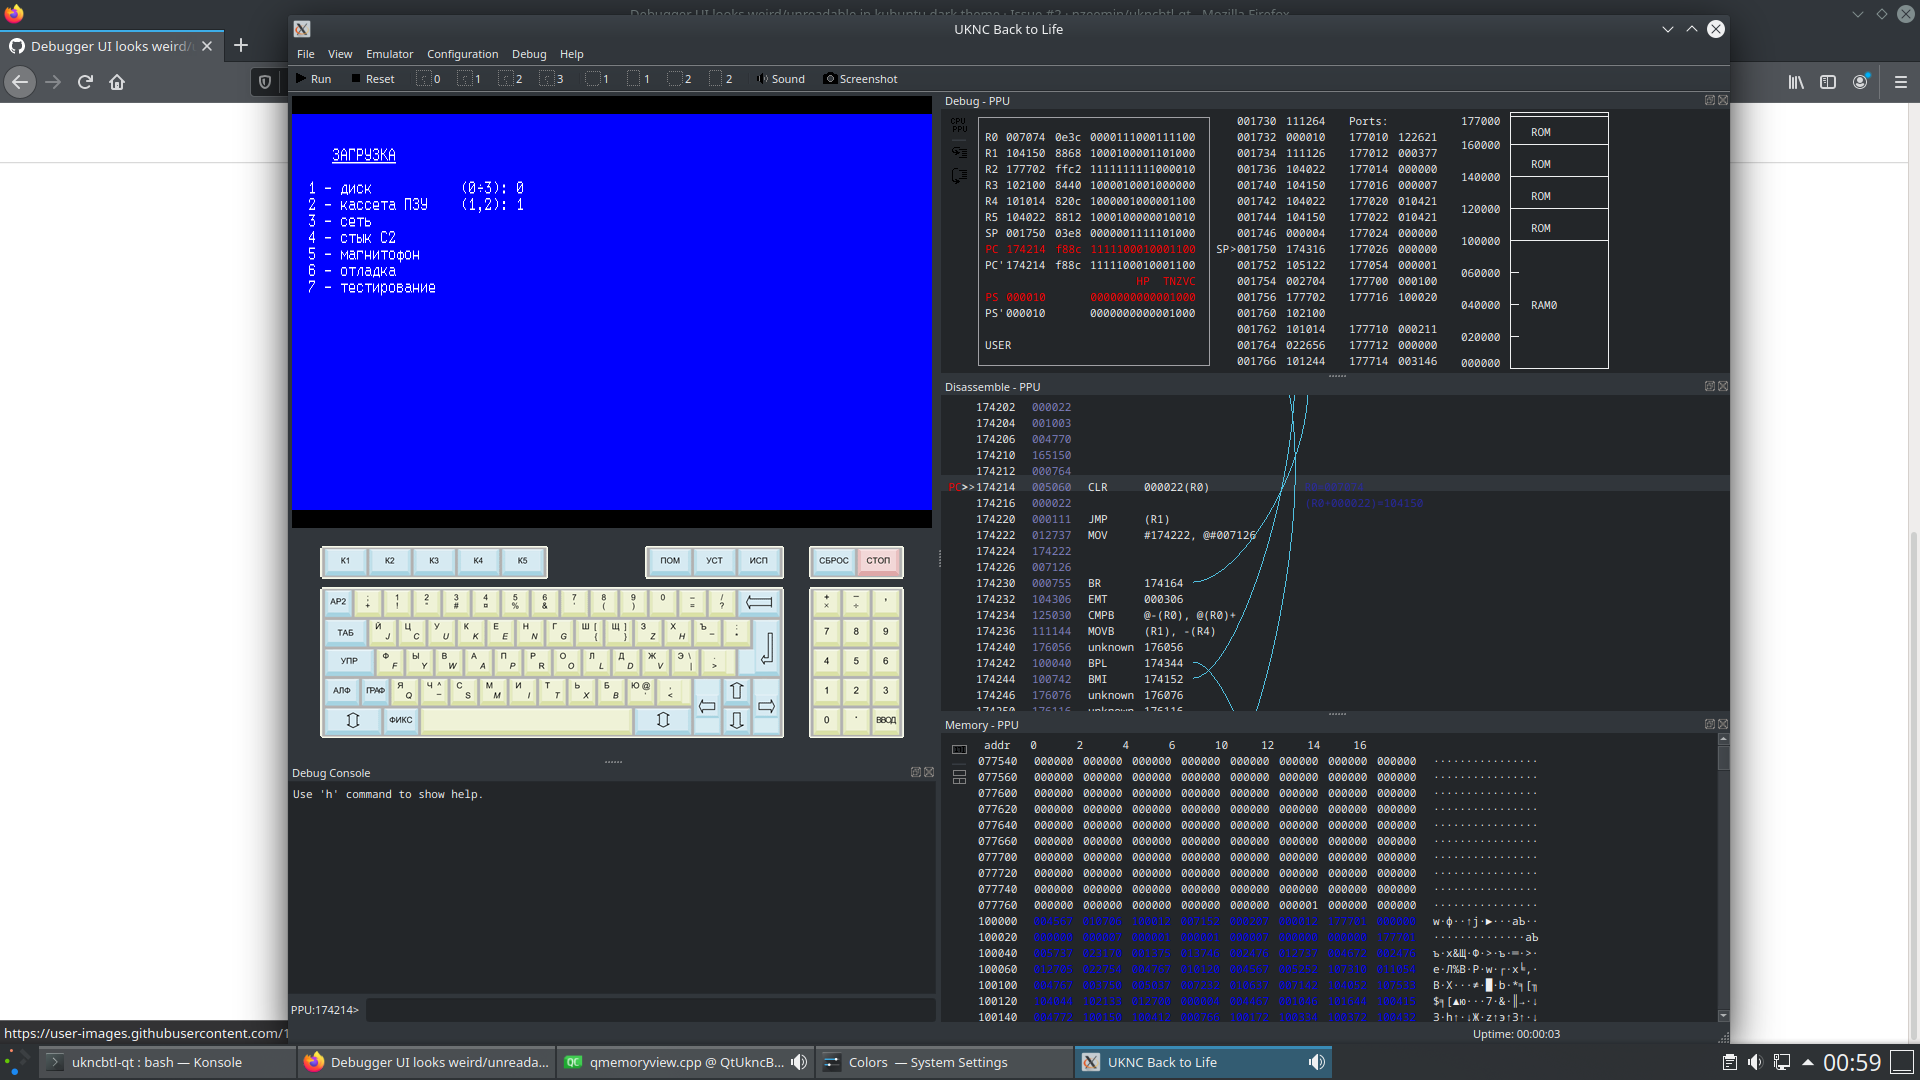Click floppy drive 3 toolbar icon
The width and height of the screenshot is (1920, 1080).
(551, 79)
